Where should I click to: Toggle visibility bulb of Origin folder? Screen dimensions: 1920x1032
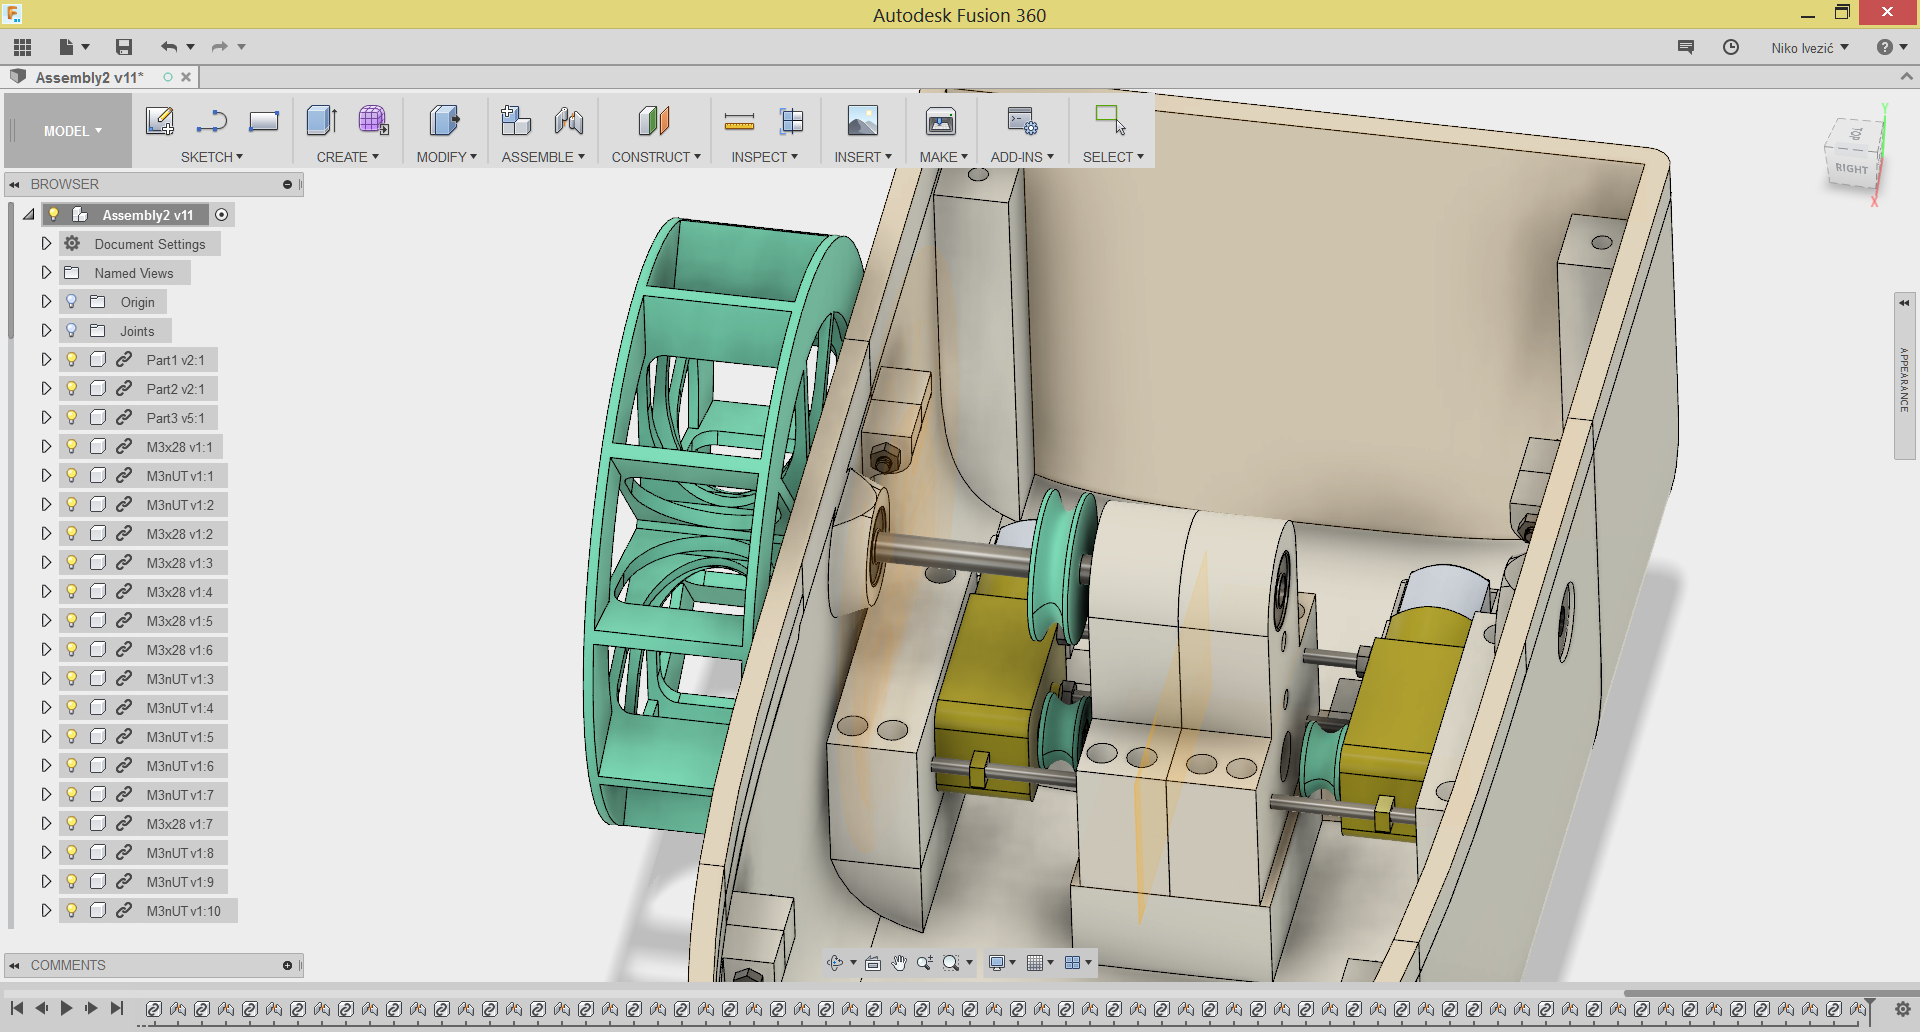coord(72,301)
